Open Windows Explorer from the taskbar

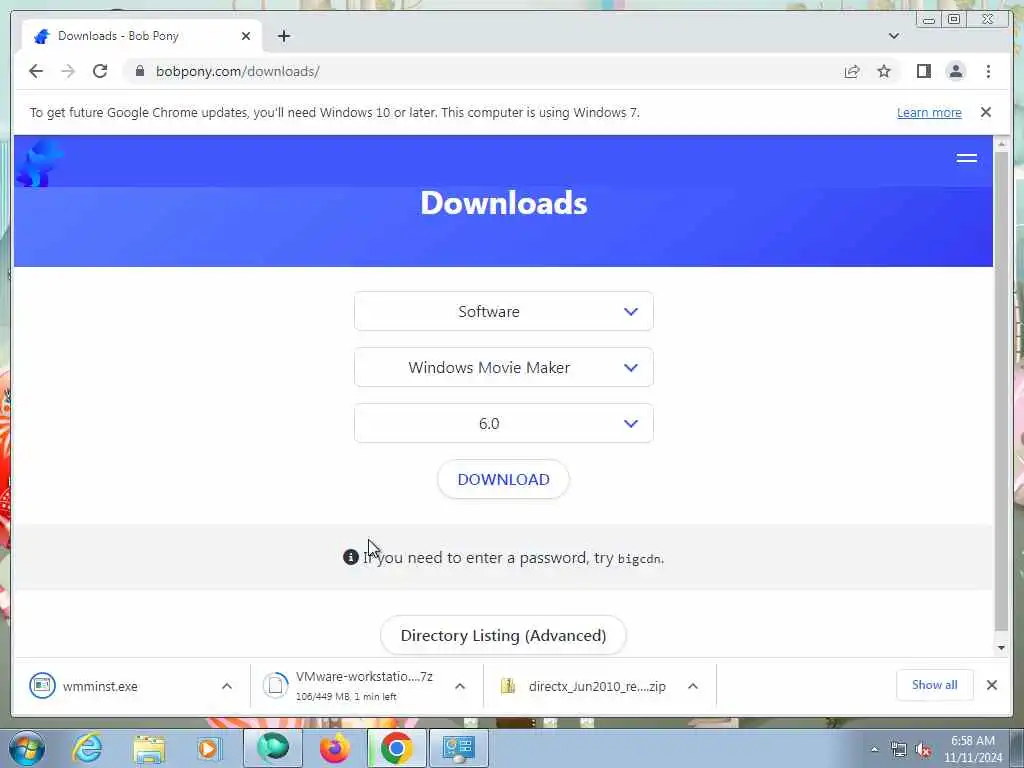click(x=149, y=749)
